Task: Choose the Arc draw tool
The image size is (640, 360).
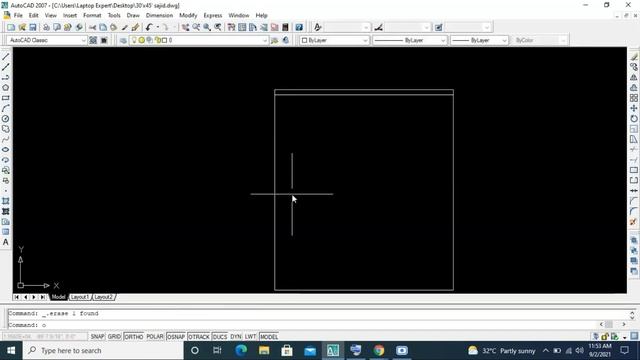Action: coord(6,109)
